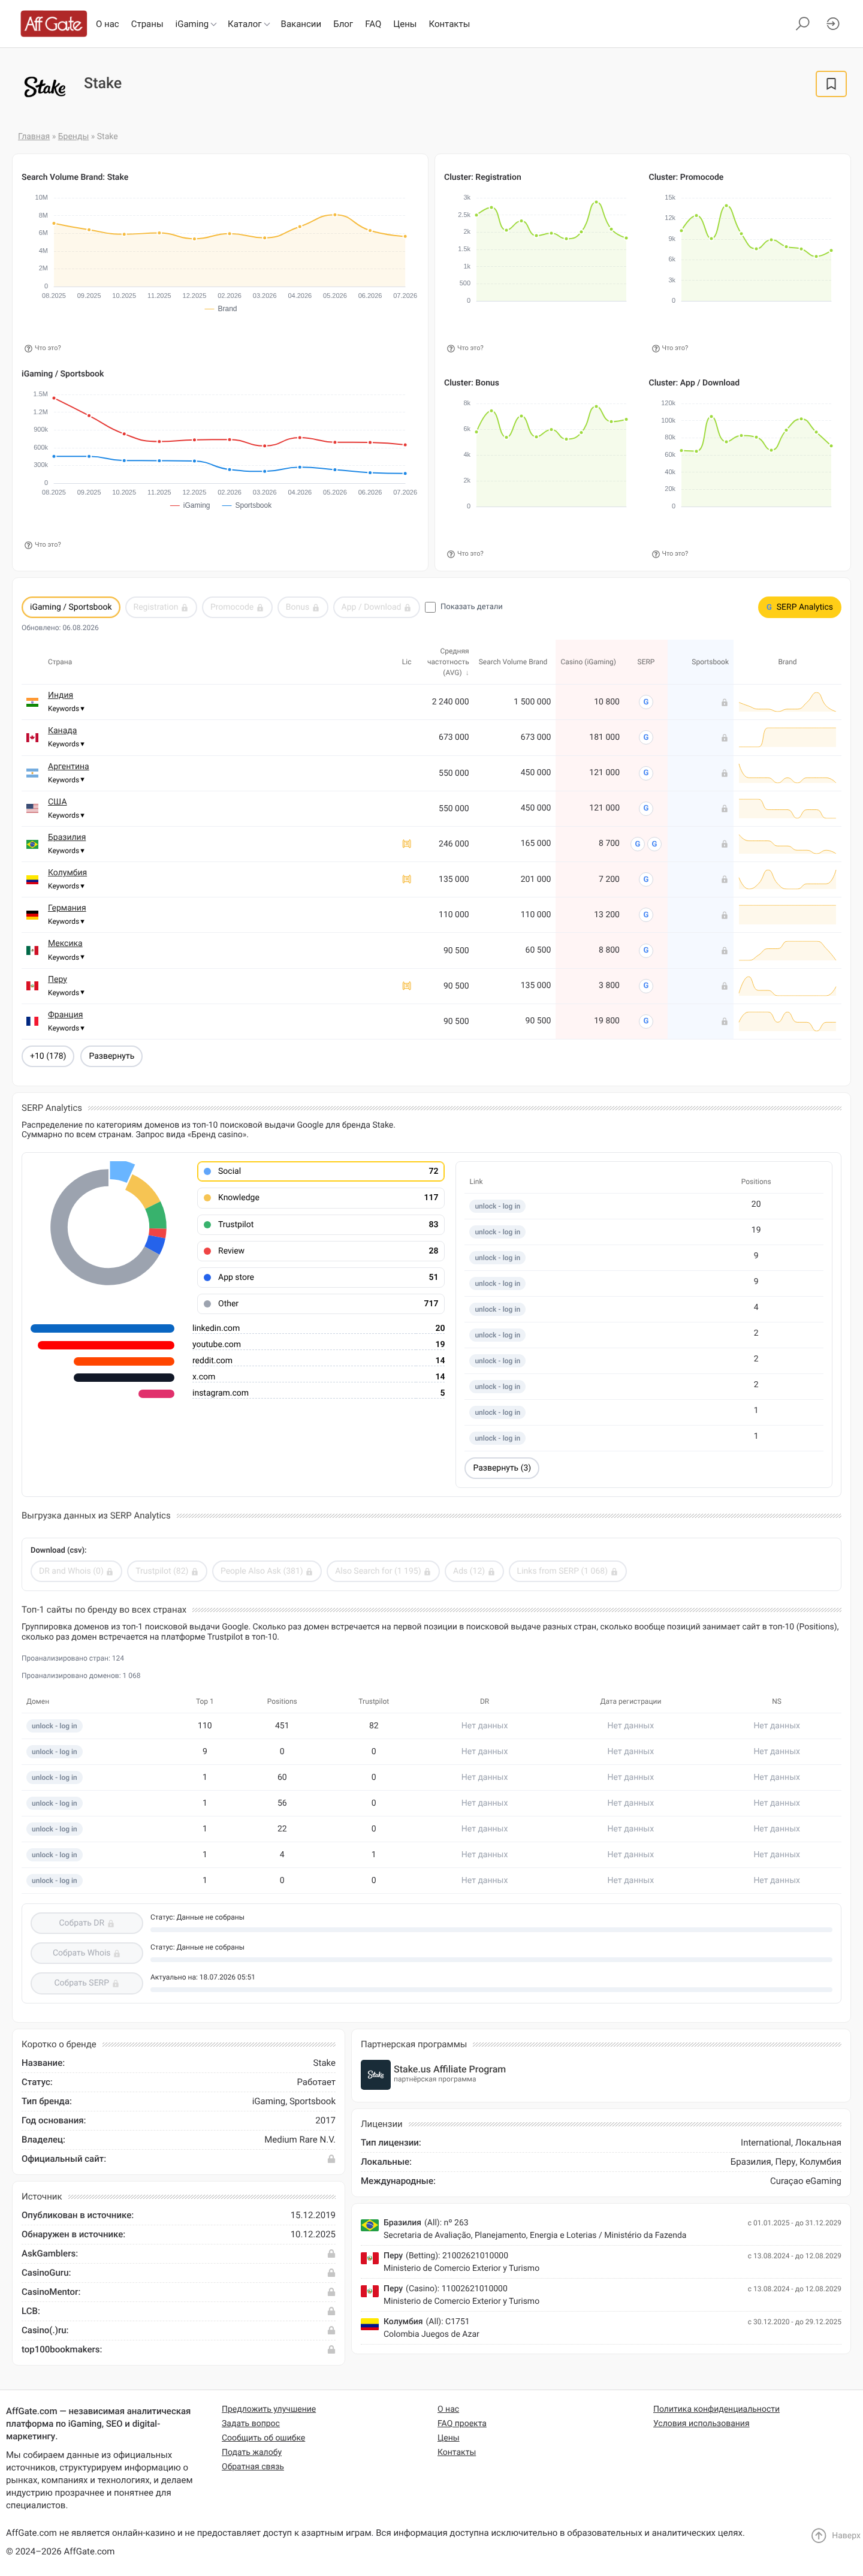
Task: Select the Trustpilot category in SERP Analytics
Action: pyautogui.click(x=321, y=1224)
